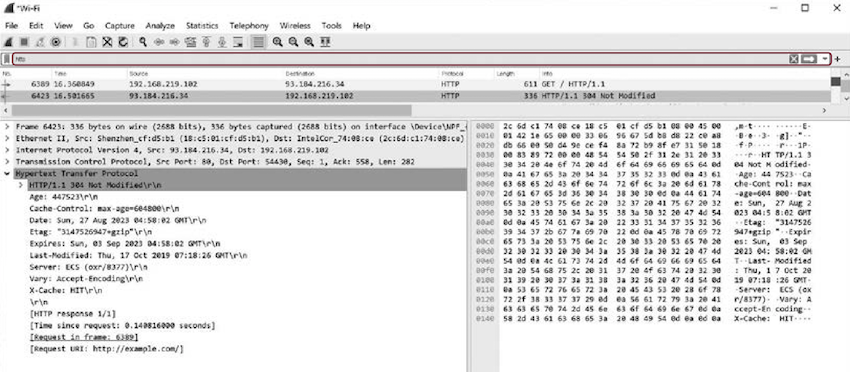Start capturing packets with the shark fin icon
Image resolution: width=850 pixels, height=372 pixels.
tap(9, 42)
